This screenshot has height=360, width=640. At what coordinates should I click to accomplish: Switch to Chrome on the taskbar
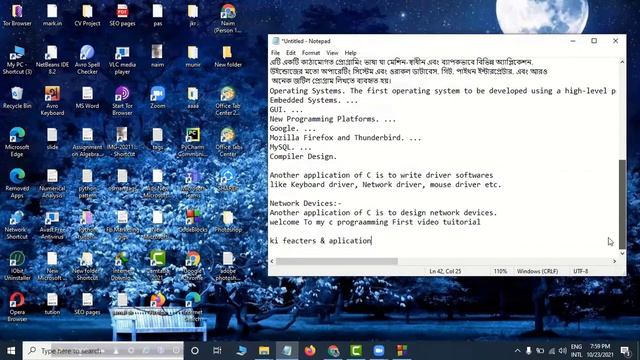(333, 351)
